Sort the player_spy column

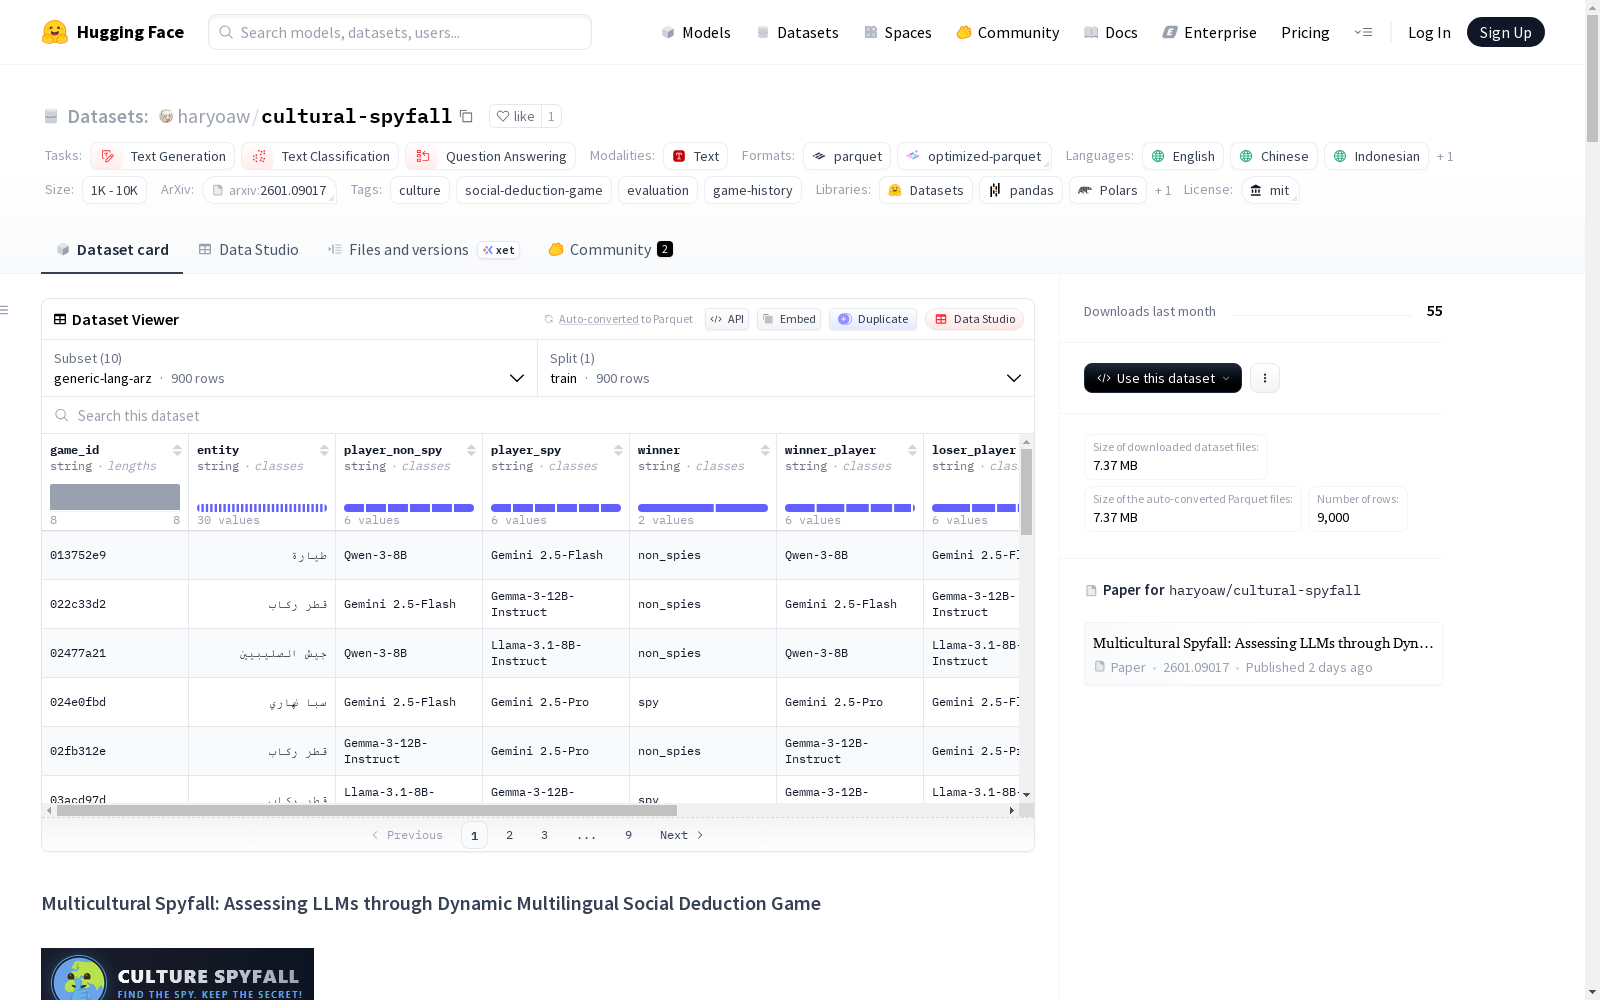tap(618, 450)
